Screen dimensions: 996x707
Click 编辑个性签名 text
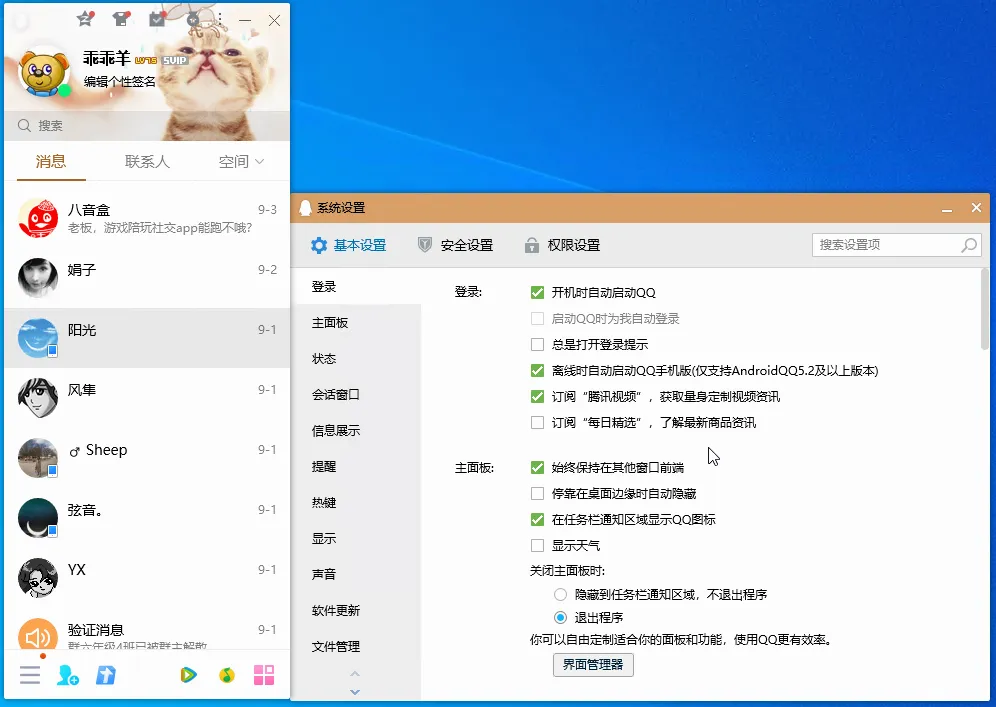(119, 81)
